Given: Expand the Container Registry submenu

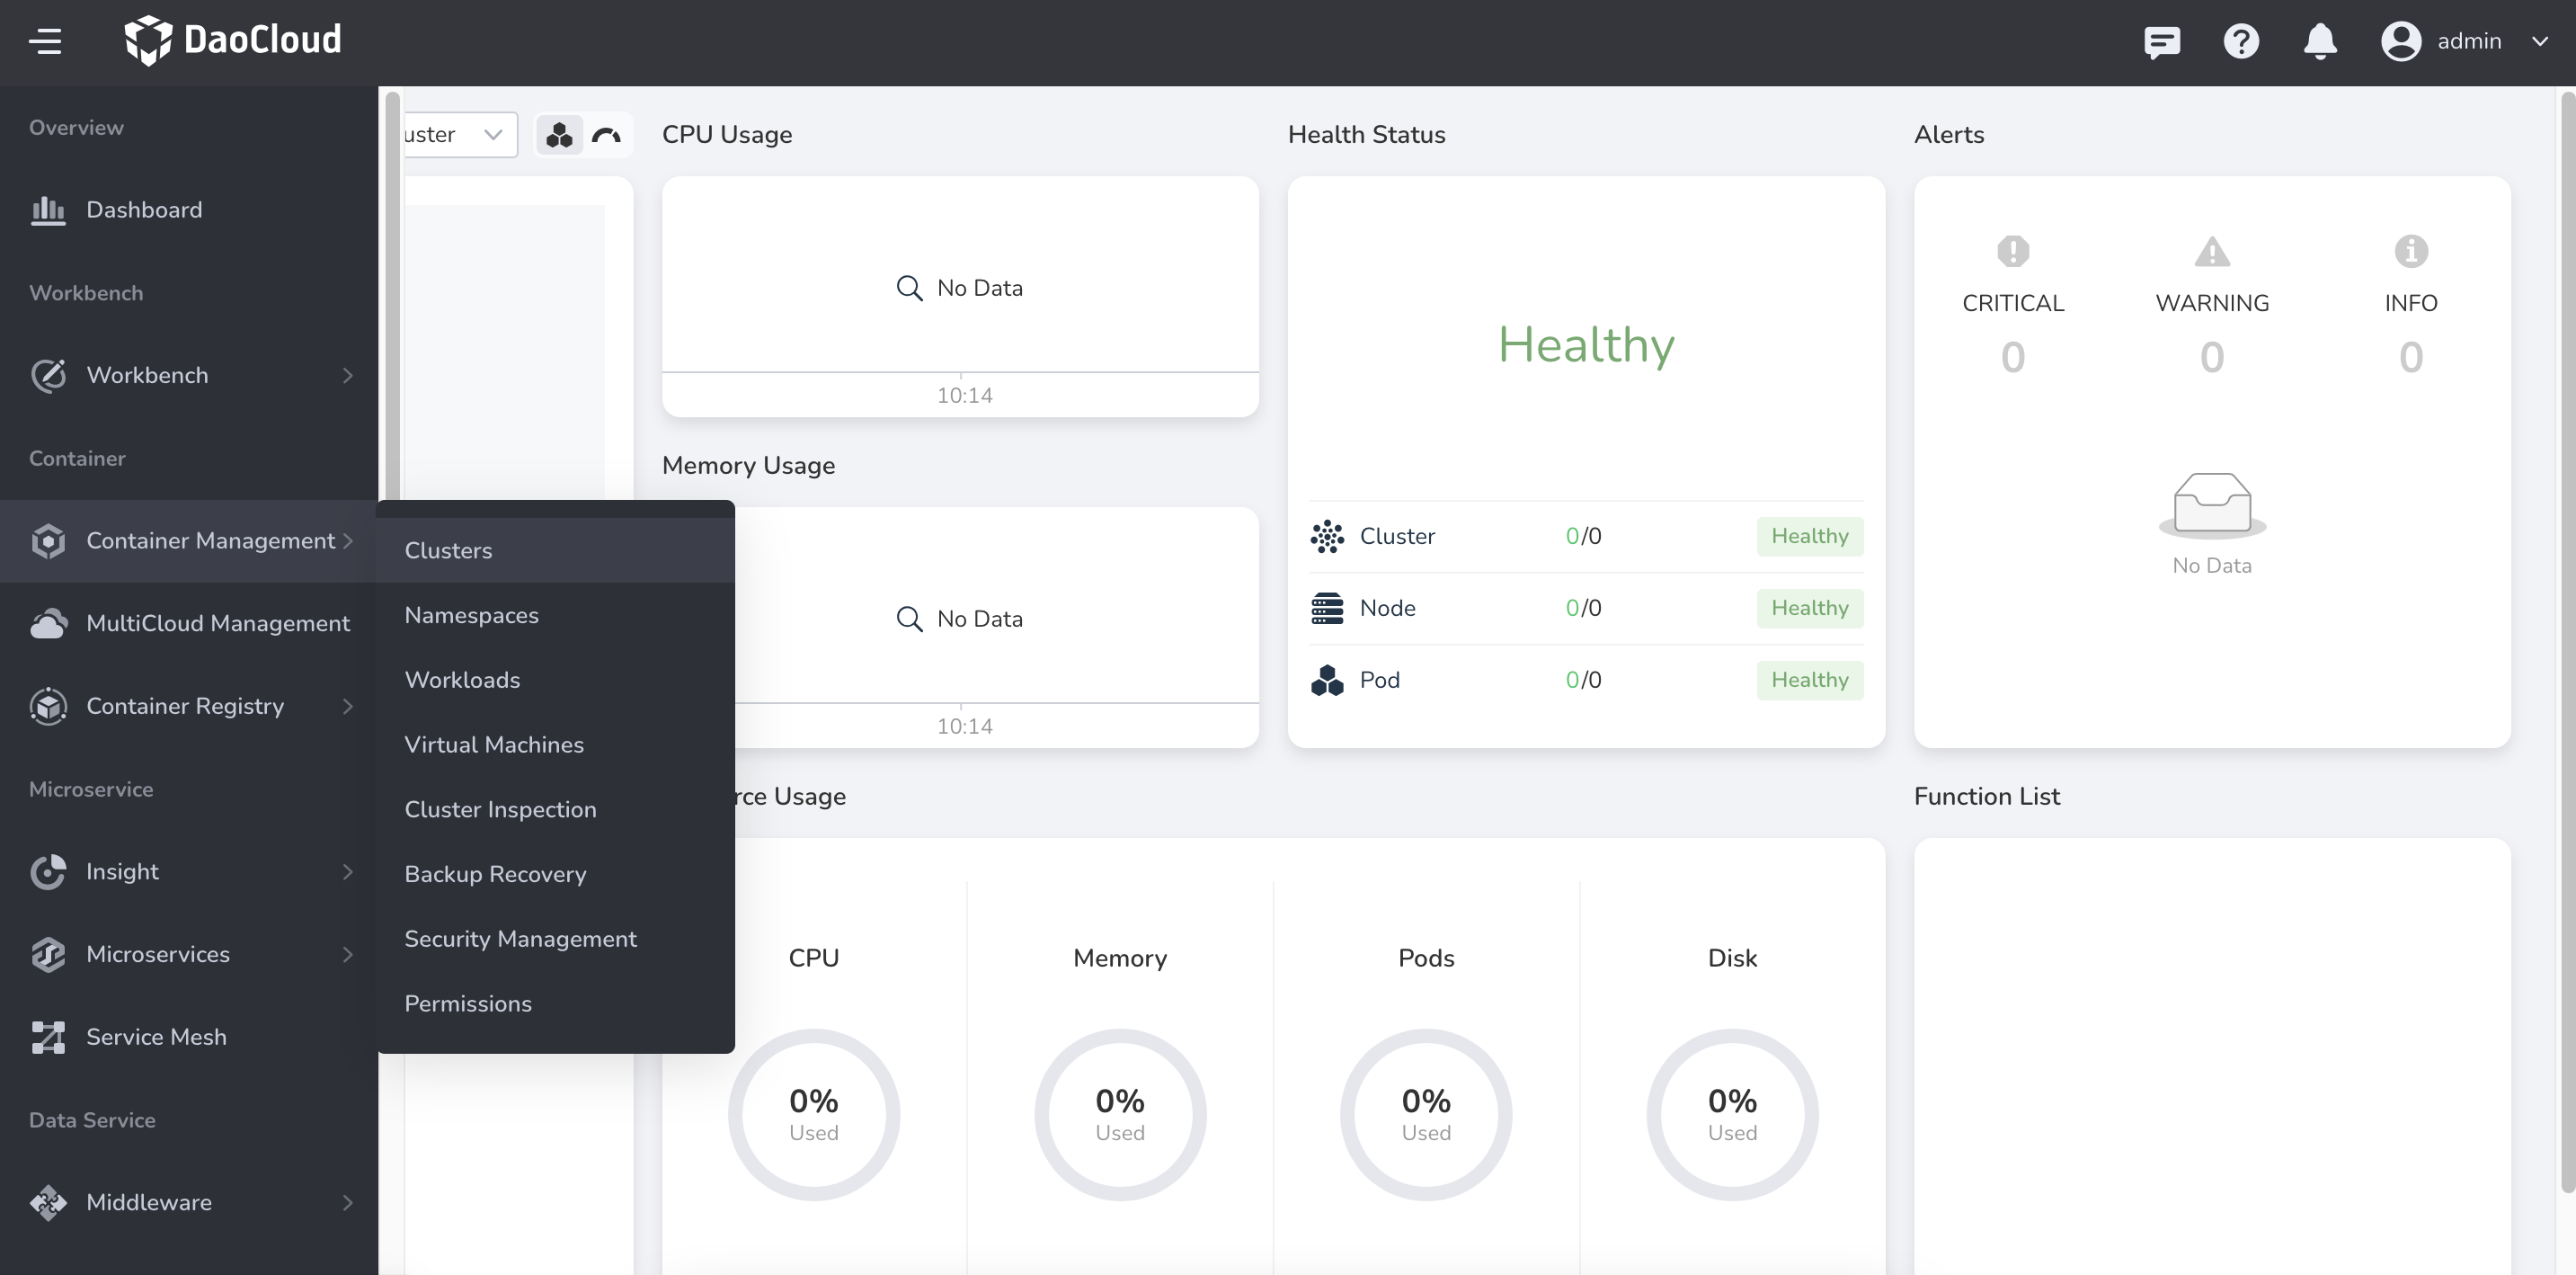Looking at the screenshot, I should click(x=348, y=706).
